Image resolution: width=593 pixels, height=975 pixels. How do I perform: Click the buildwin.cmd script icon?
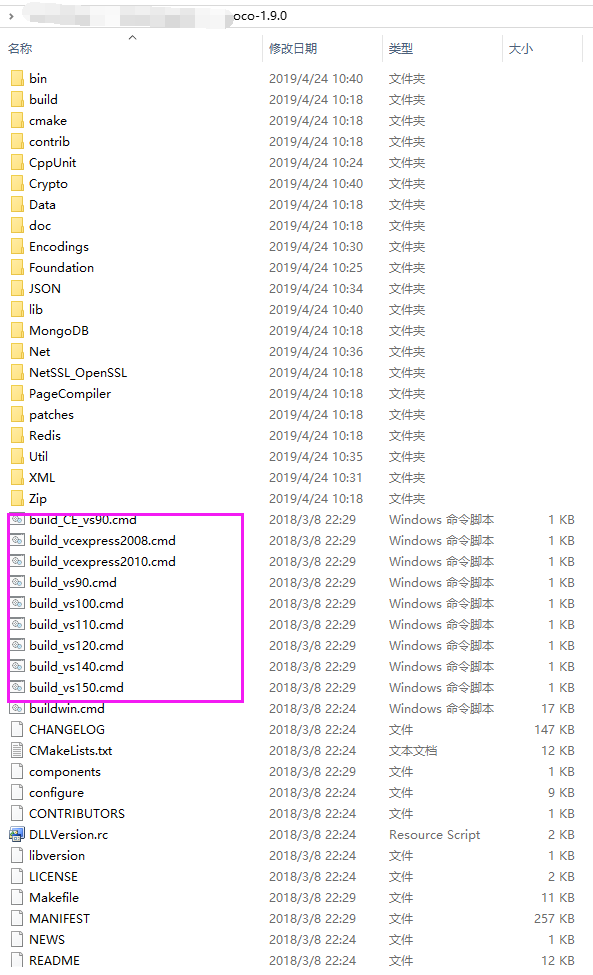pos(17,709)
